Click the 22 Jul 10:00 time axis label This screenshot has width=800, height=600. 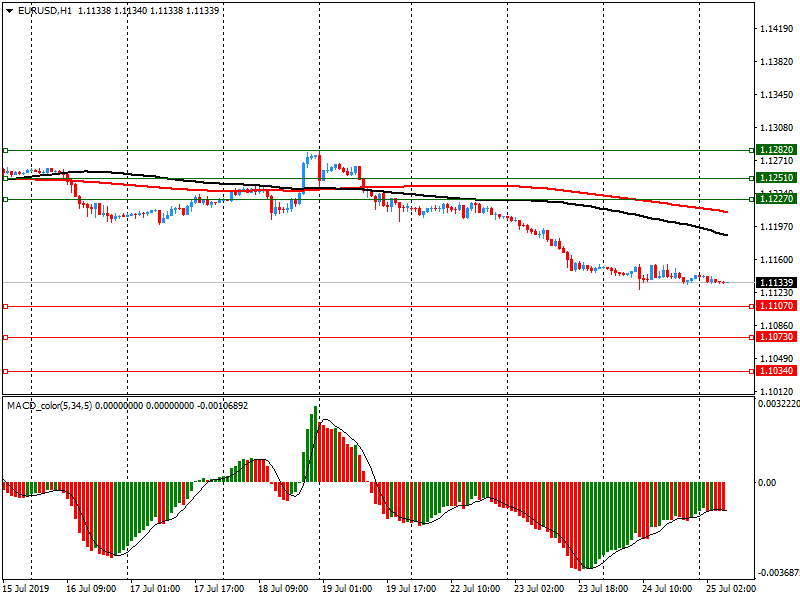[x=474, y=589]
